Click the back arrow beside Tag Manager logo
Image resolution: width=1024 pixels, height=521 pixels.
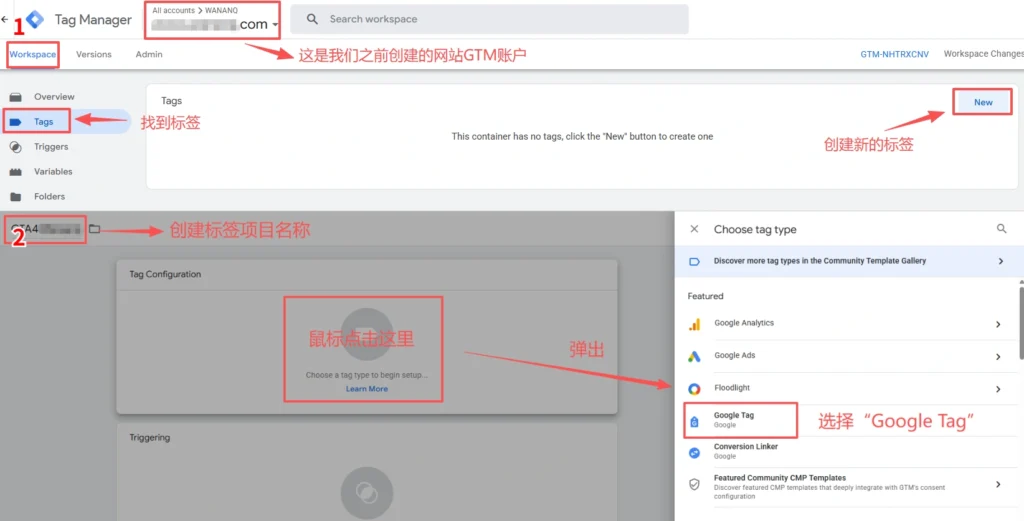5,20
